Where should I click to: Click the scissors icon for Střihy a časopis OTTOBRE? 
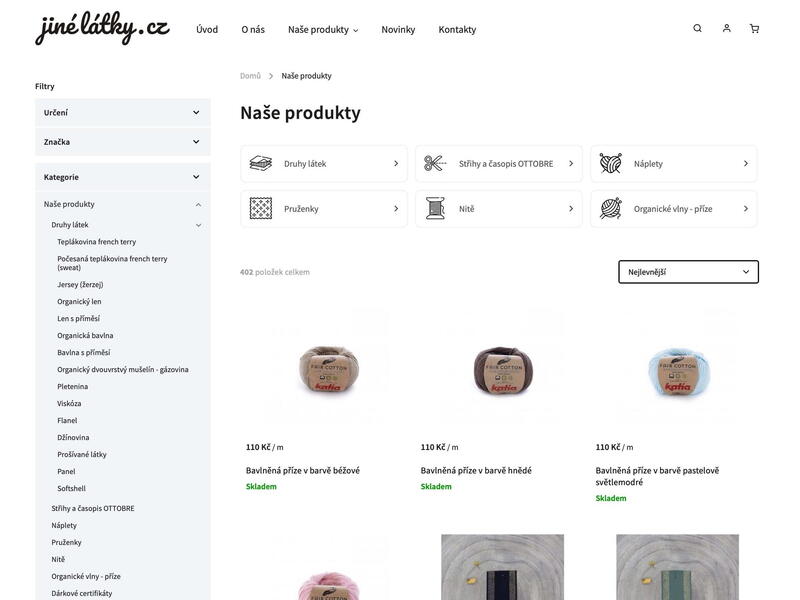click(x=435, y=163)
